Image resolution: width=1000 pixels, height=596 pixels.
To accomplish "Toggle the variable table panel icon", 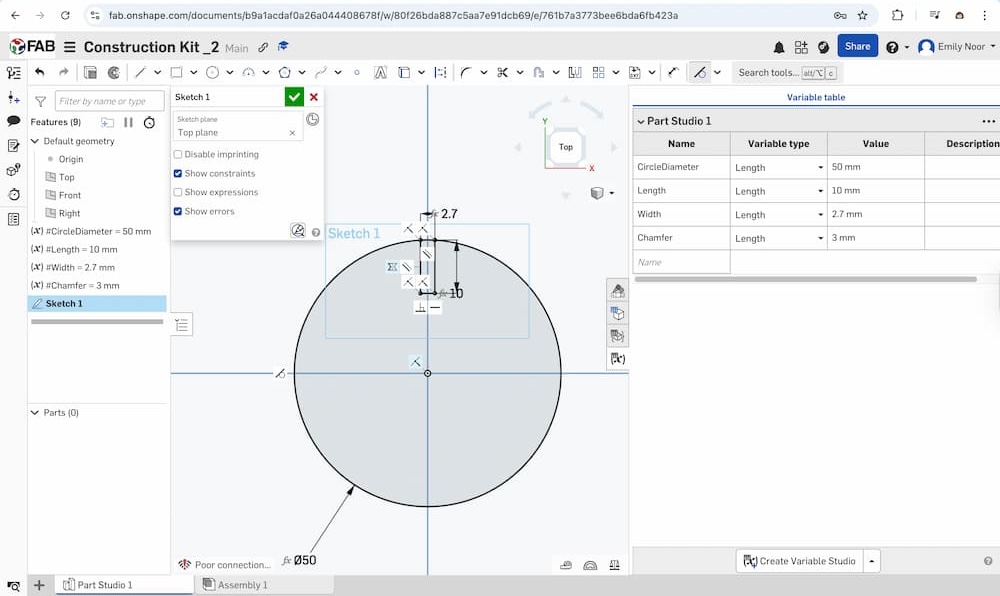I will pos(617,359).
